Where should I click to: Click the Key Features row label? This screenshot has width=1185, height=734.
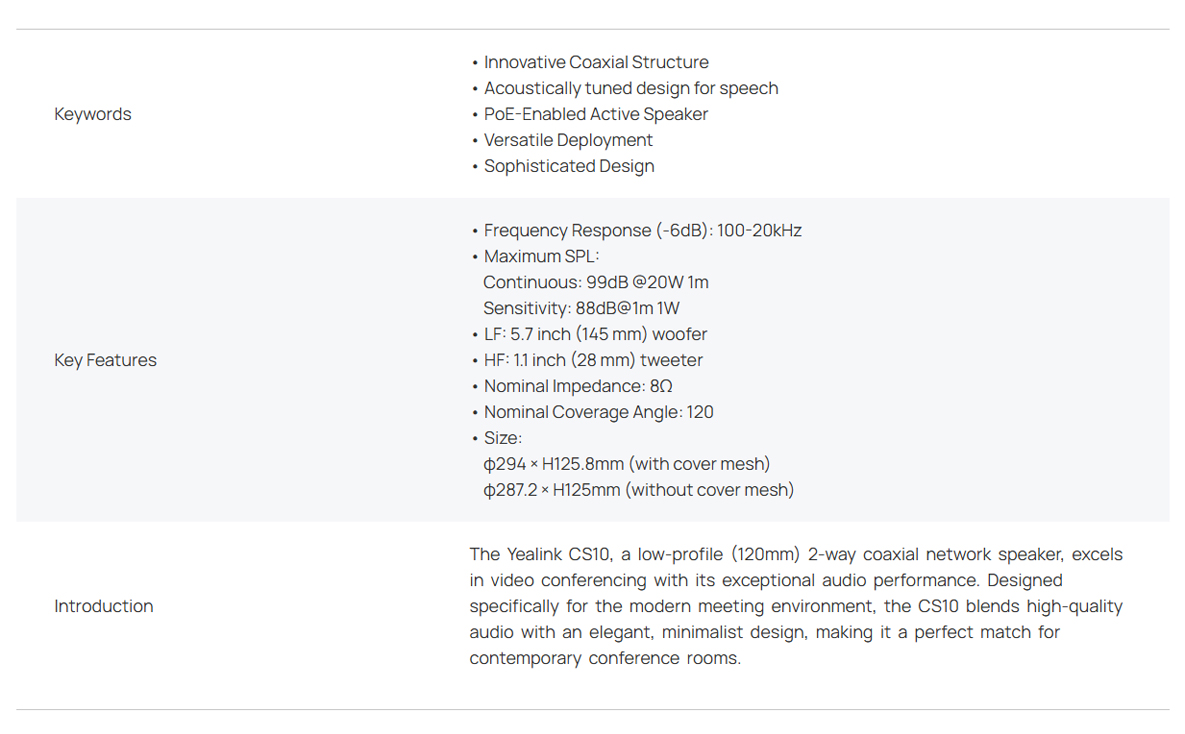click(x=105, y=361)
